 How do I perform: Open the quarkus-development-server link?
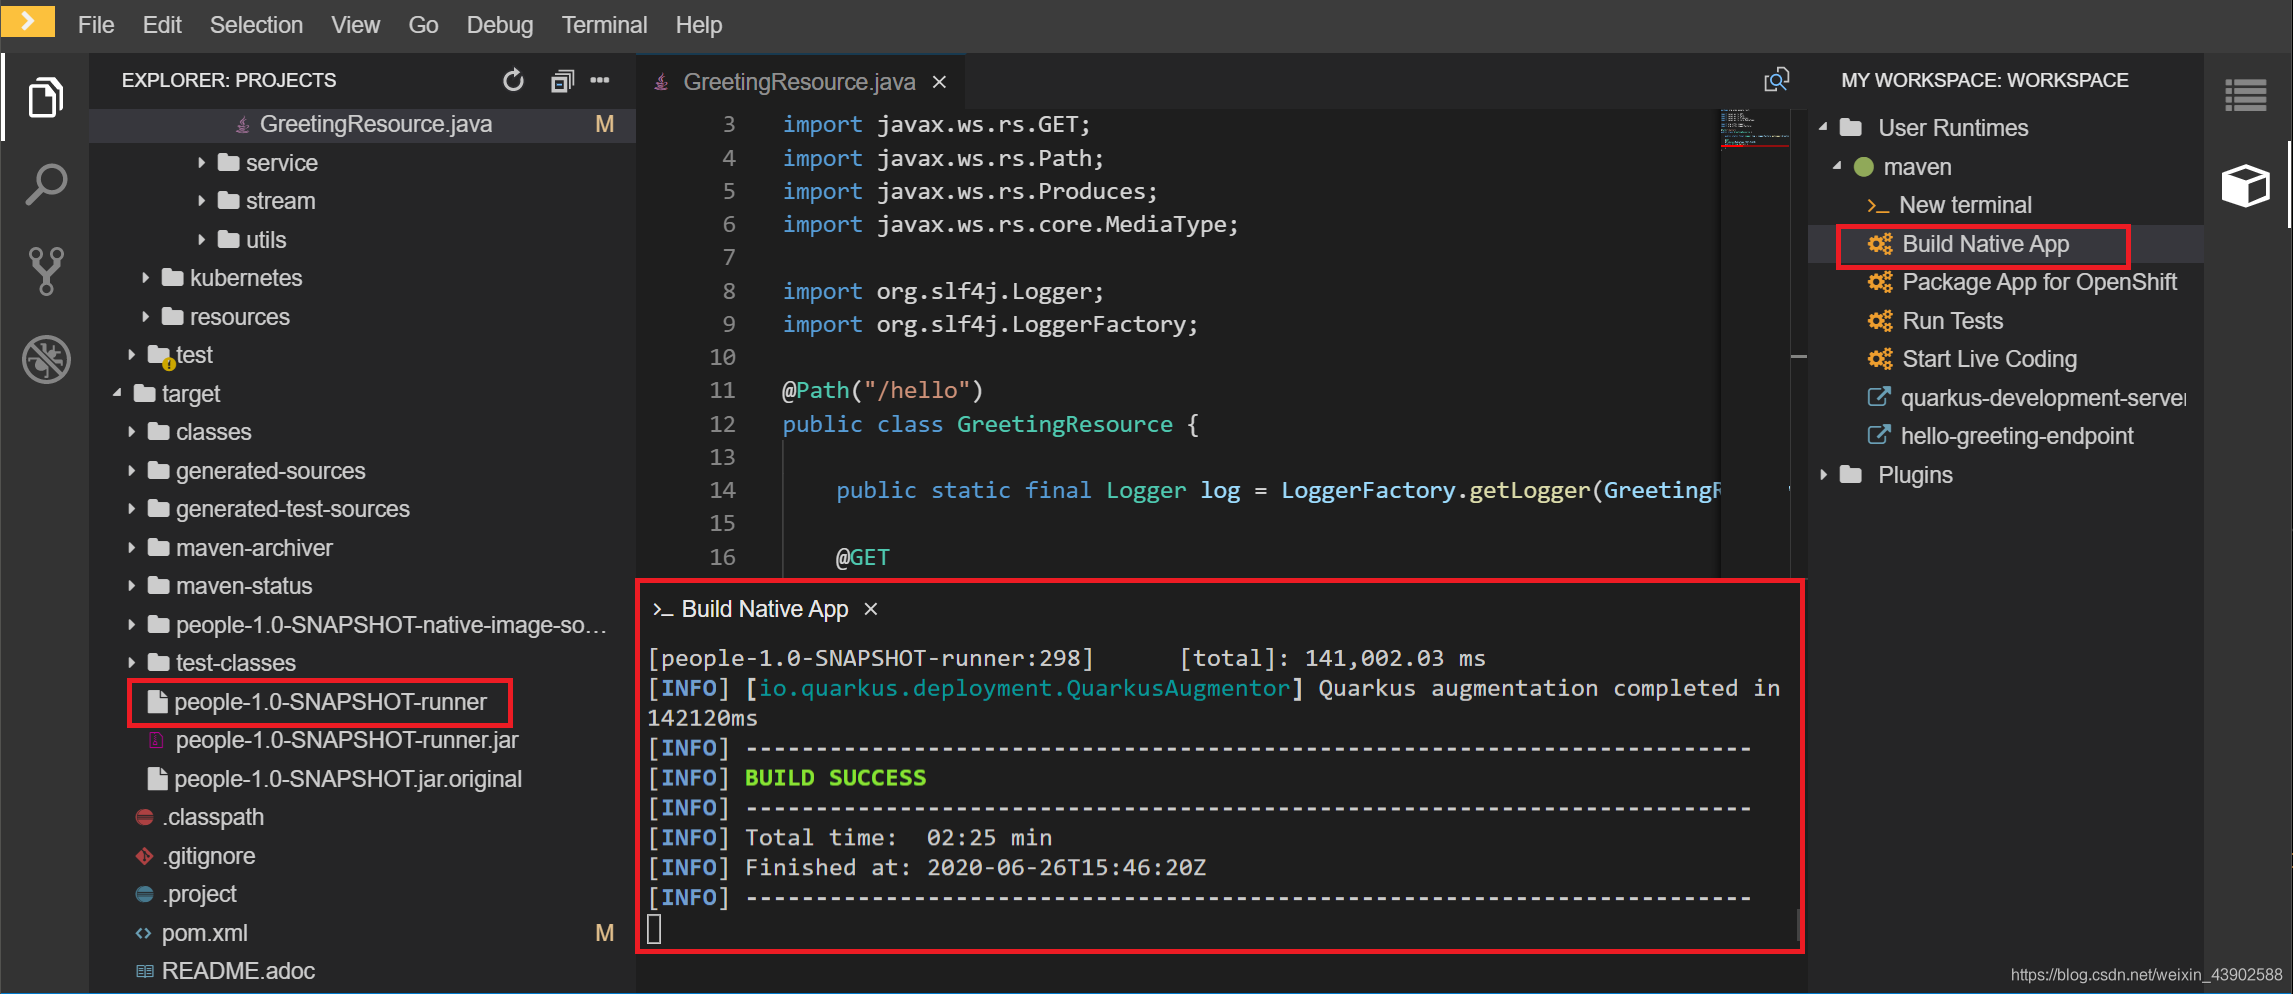[2043, 398]
